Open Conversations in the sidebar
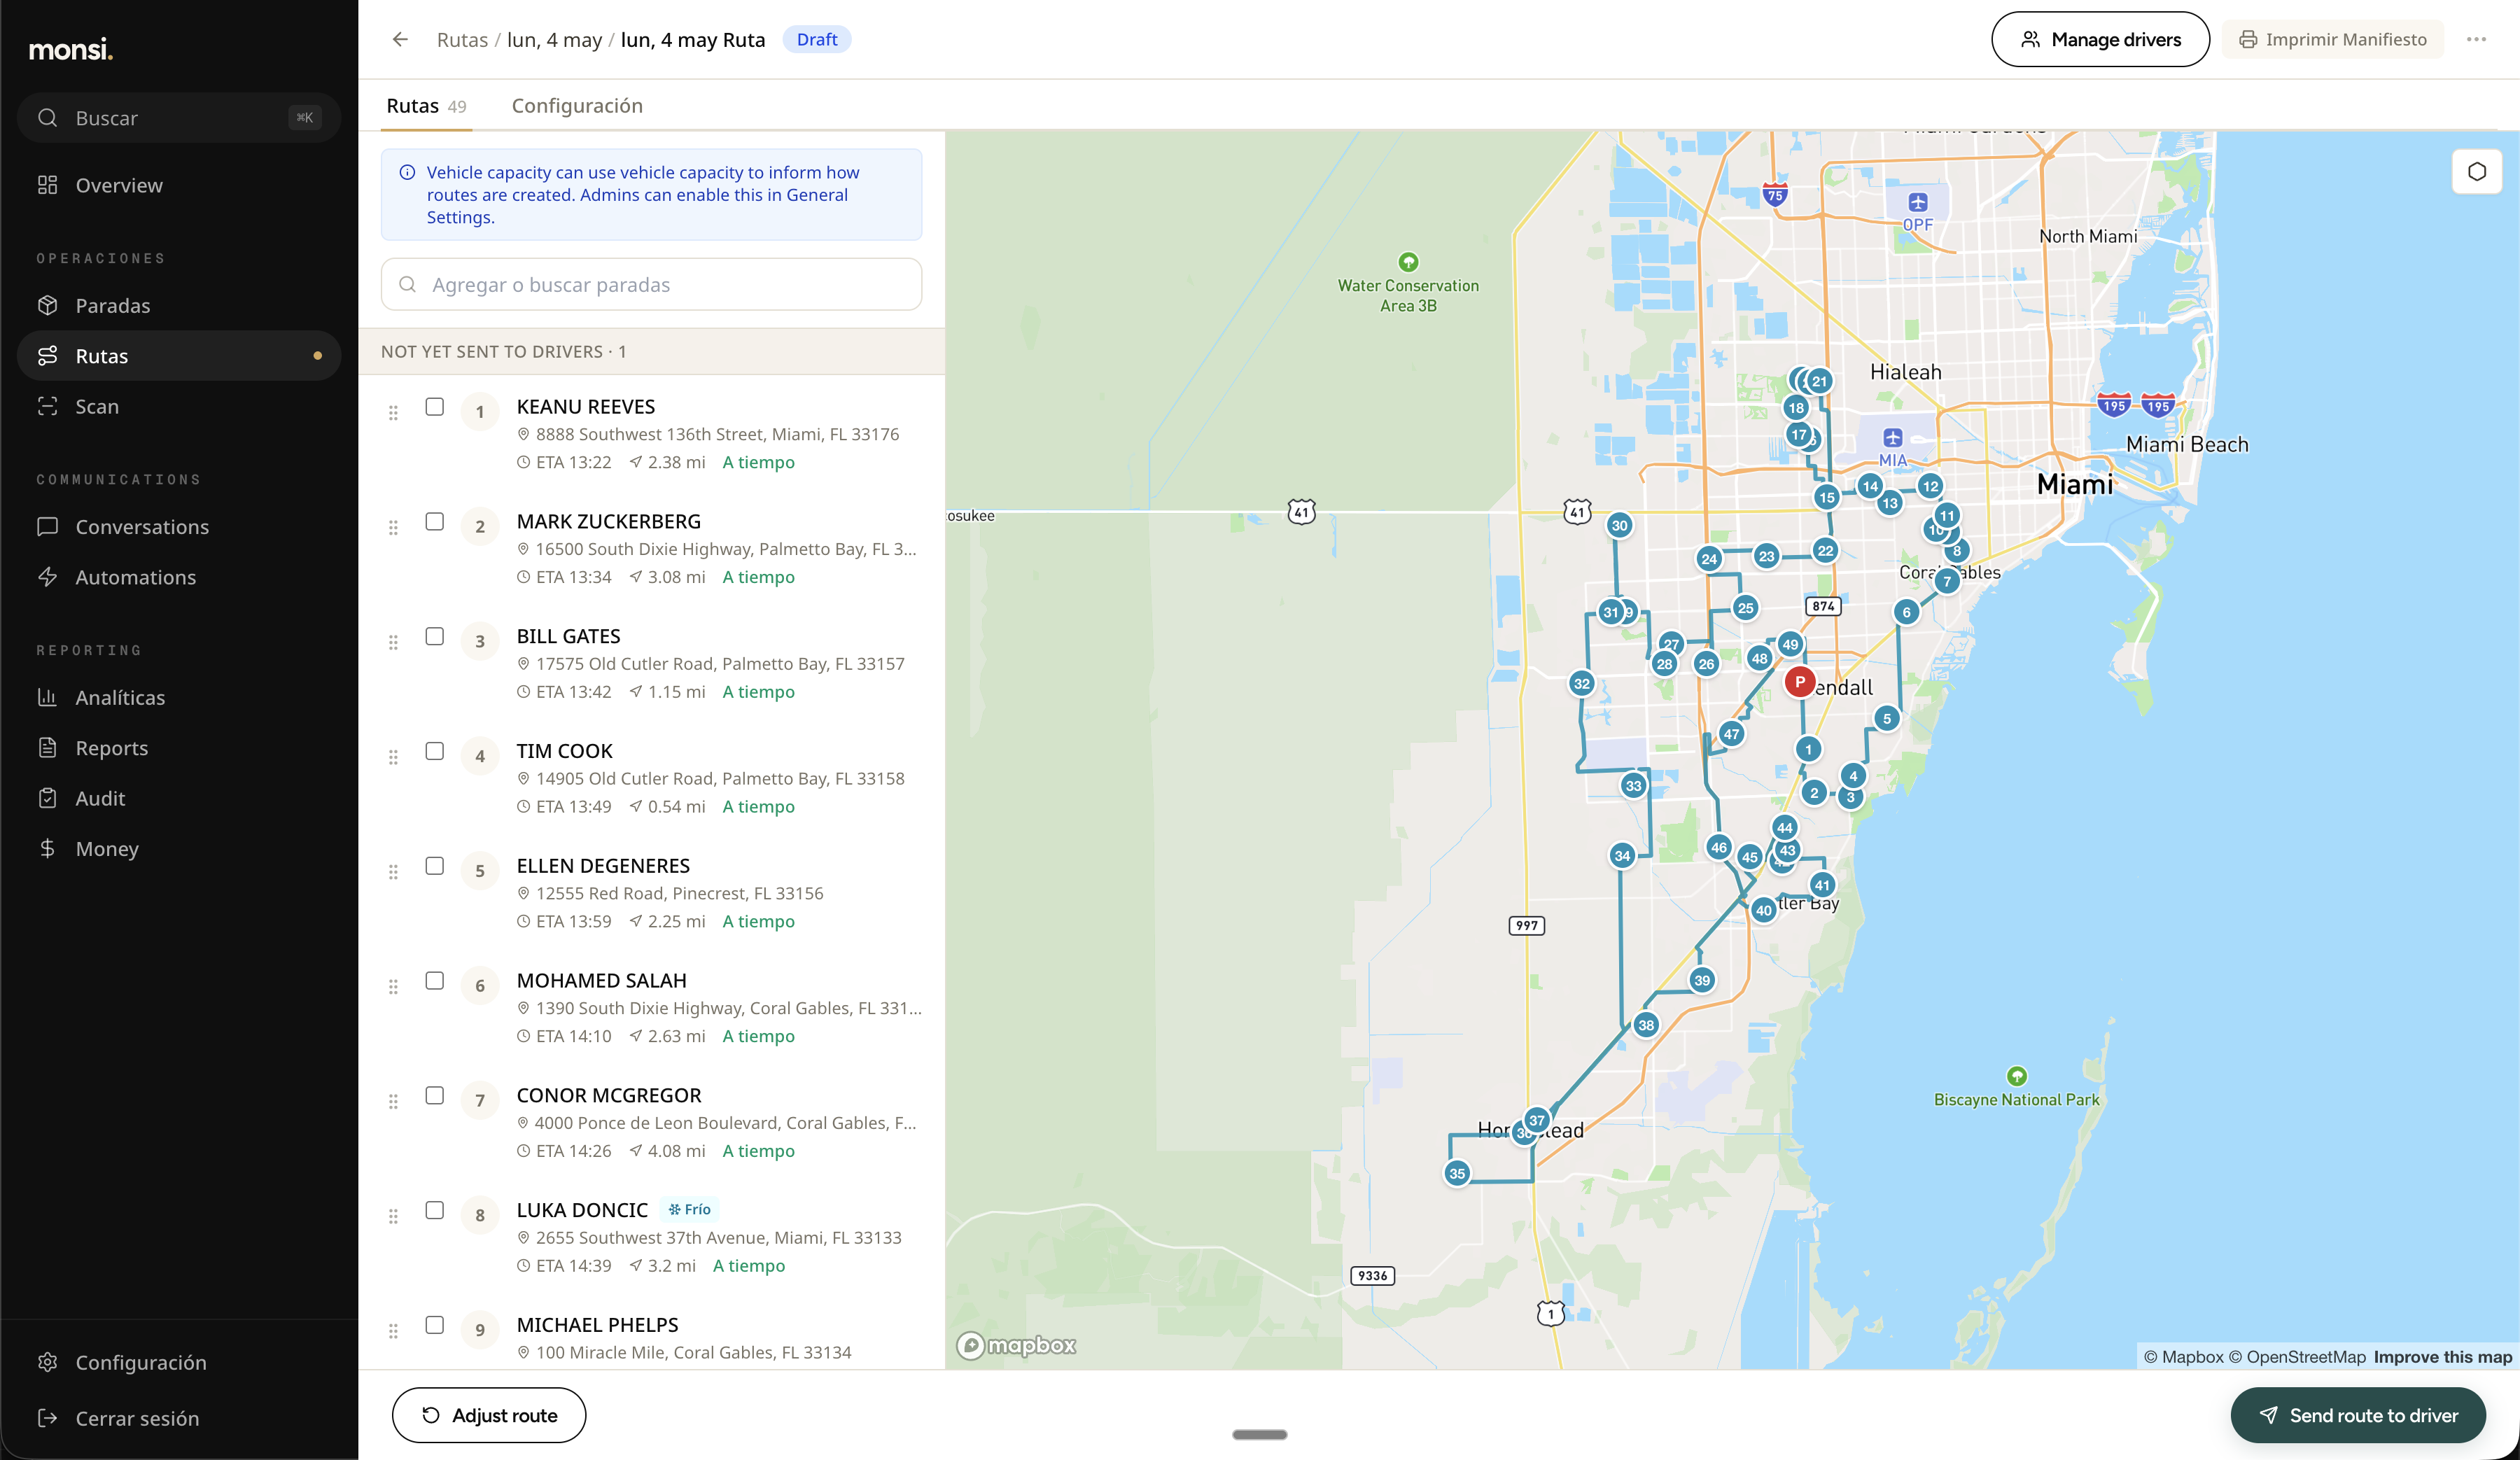 [179, 526]
